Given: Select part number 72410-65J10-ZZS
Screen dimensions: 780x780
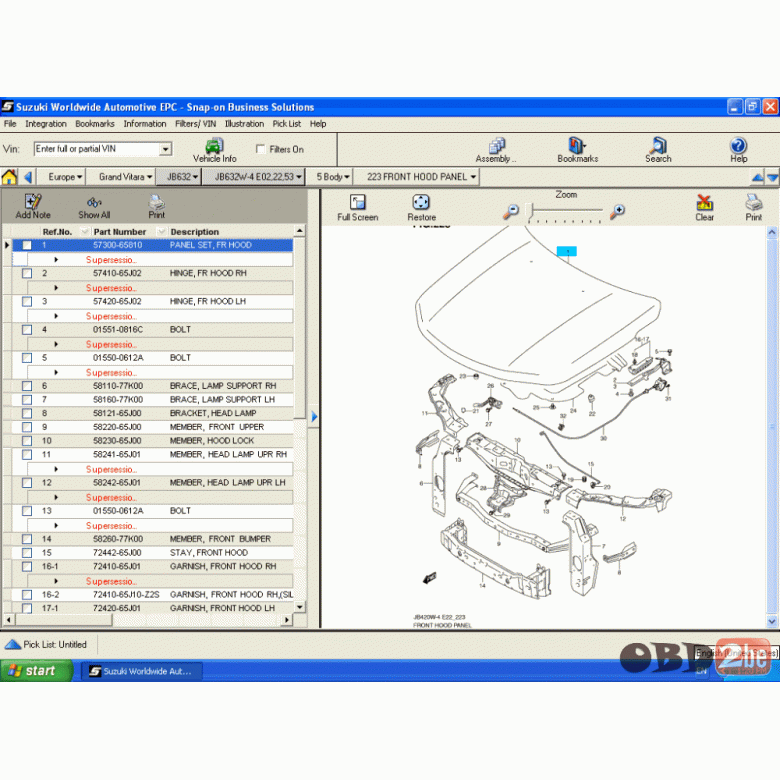Looking at the screenshot, I should 126,595.
